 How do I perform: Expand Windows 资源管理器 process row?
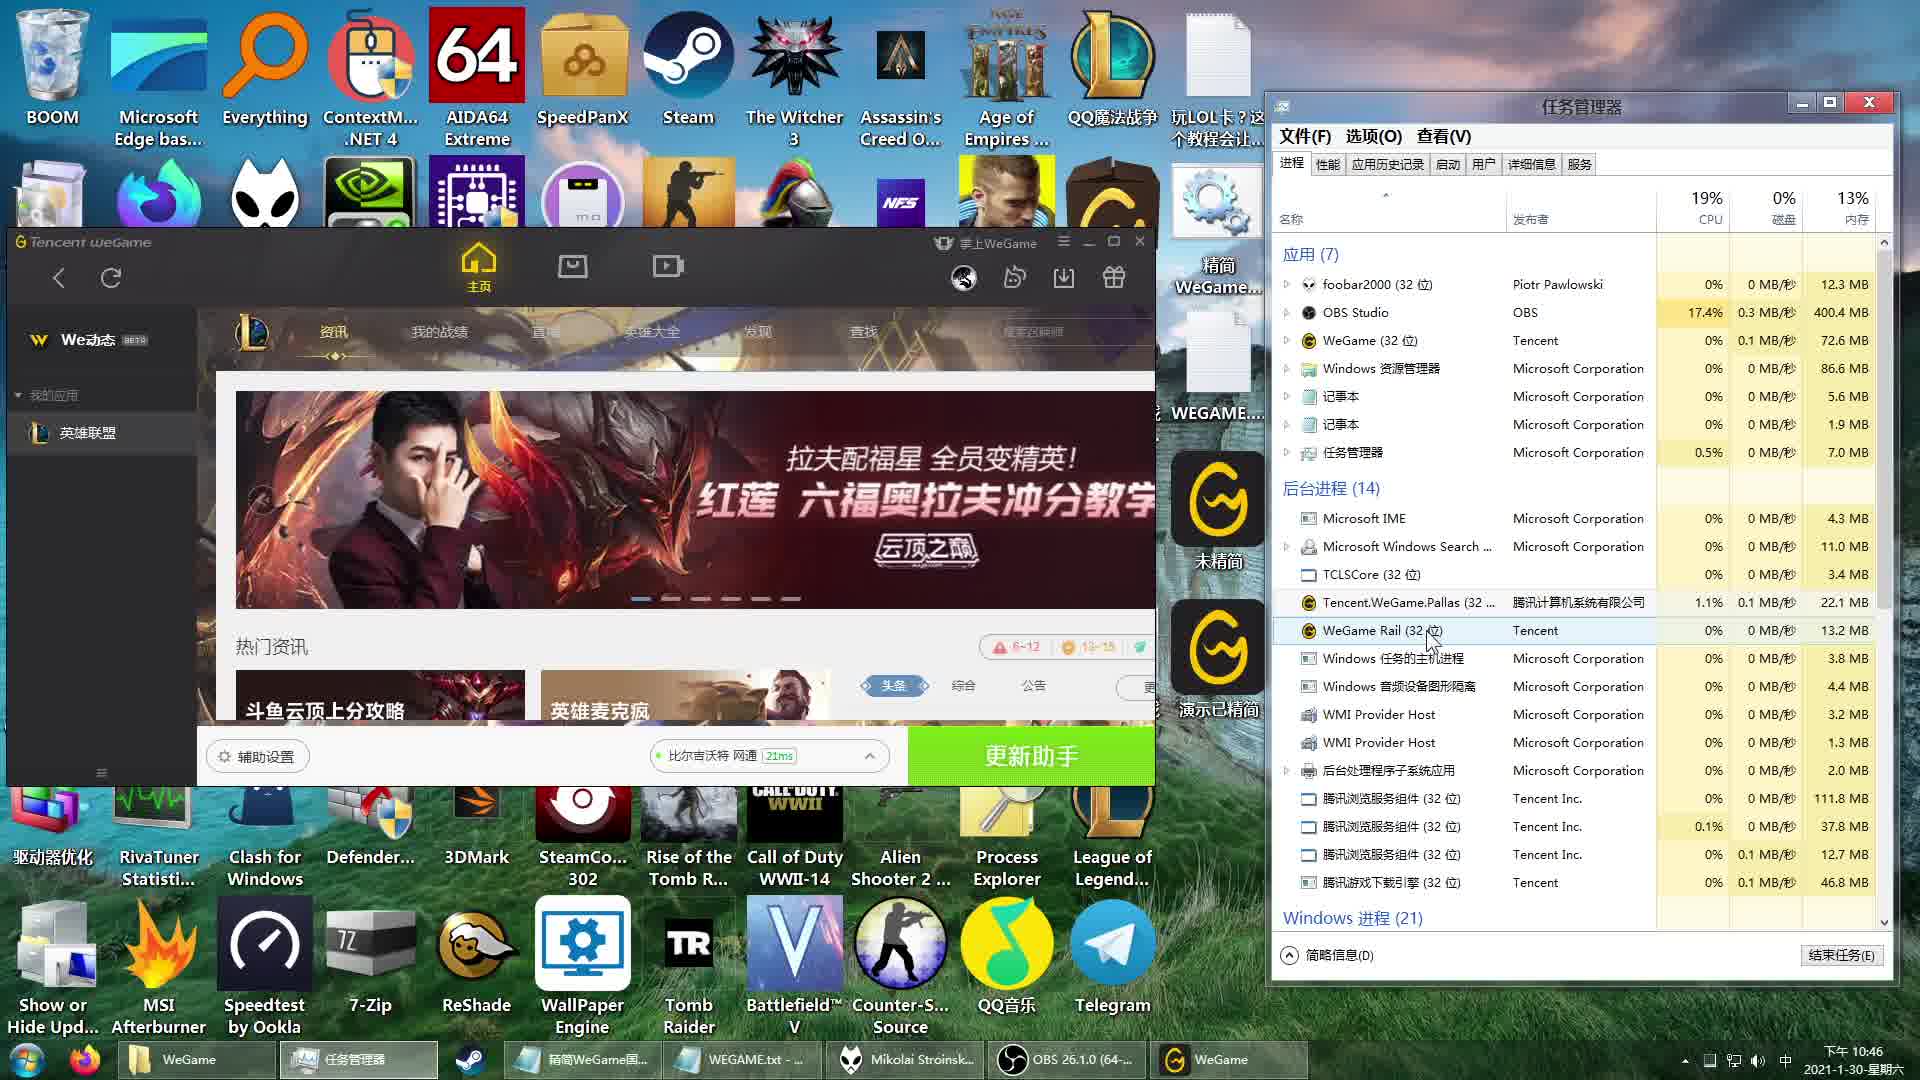coord(1287,369)
